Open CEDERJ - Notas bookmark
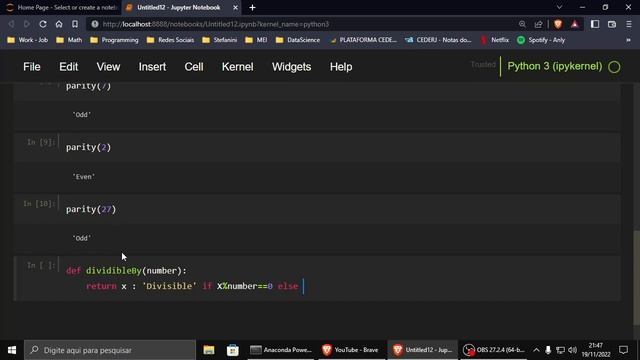 (x=438, y=40)
